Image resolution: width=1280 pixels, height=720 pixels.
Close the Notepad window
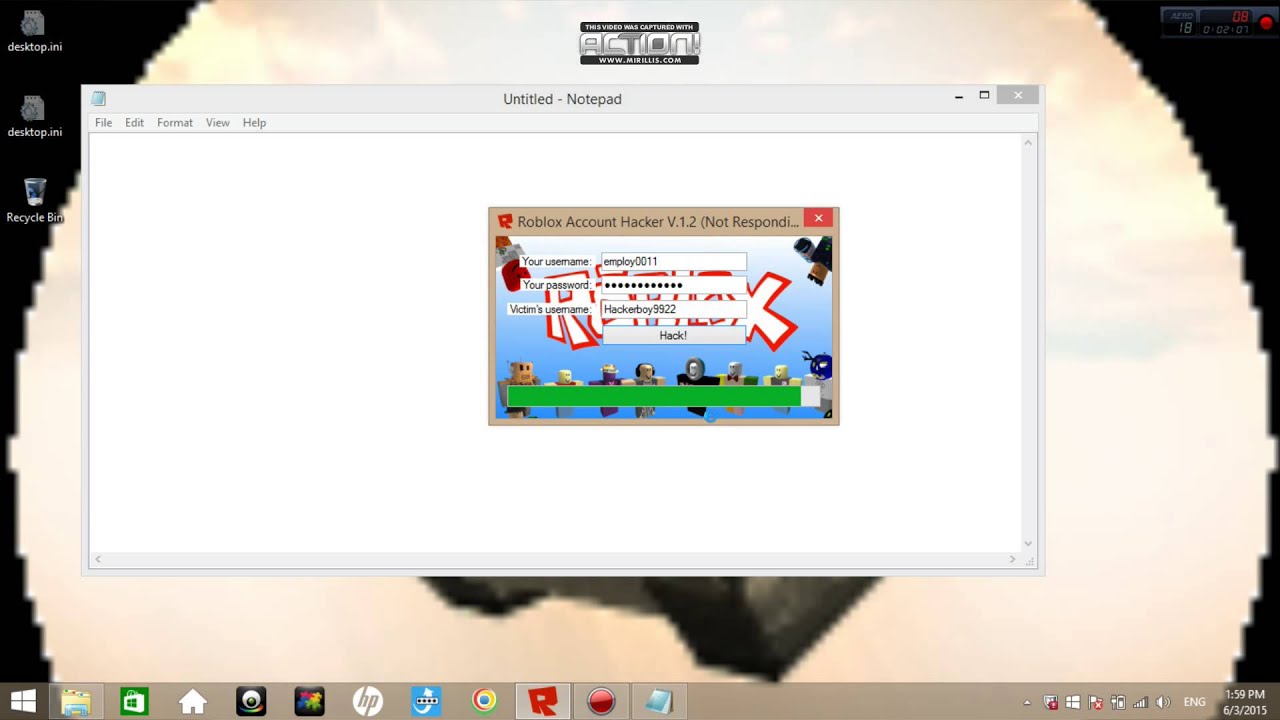1018,96
